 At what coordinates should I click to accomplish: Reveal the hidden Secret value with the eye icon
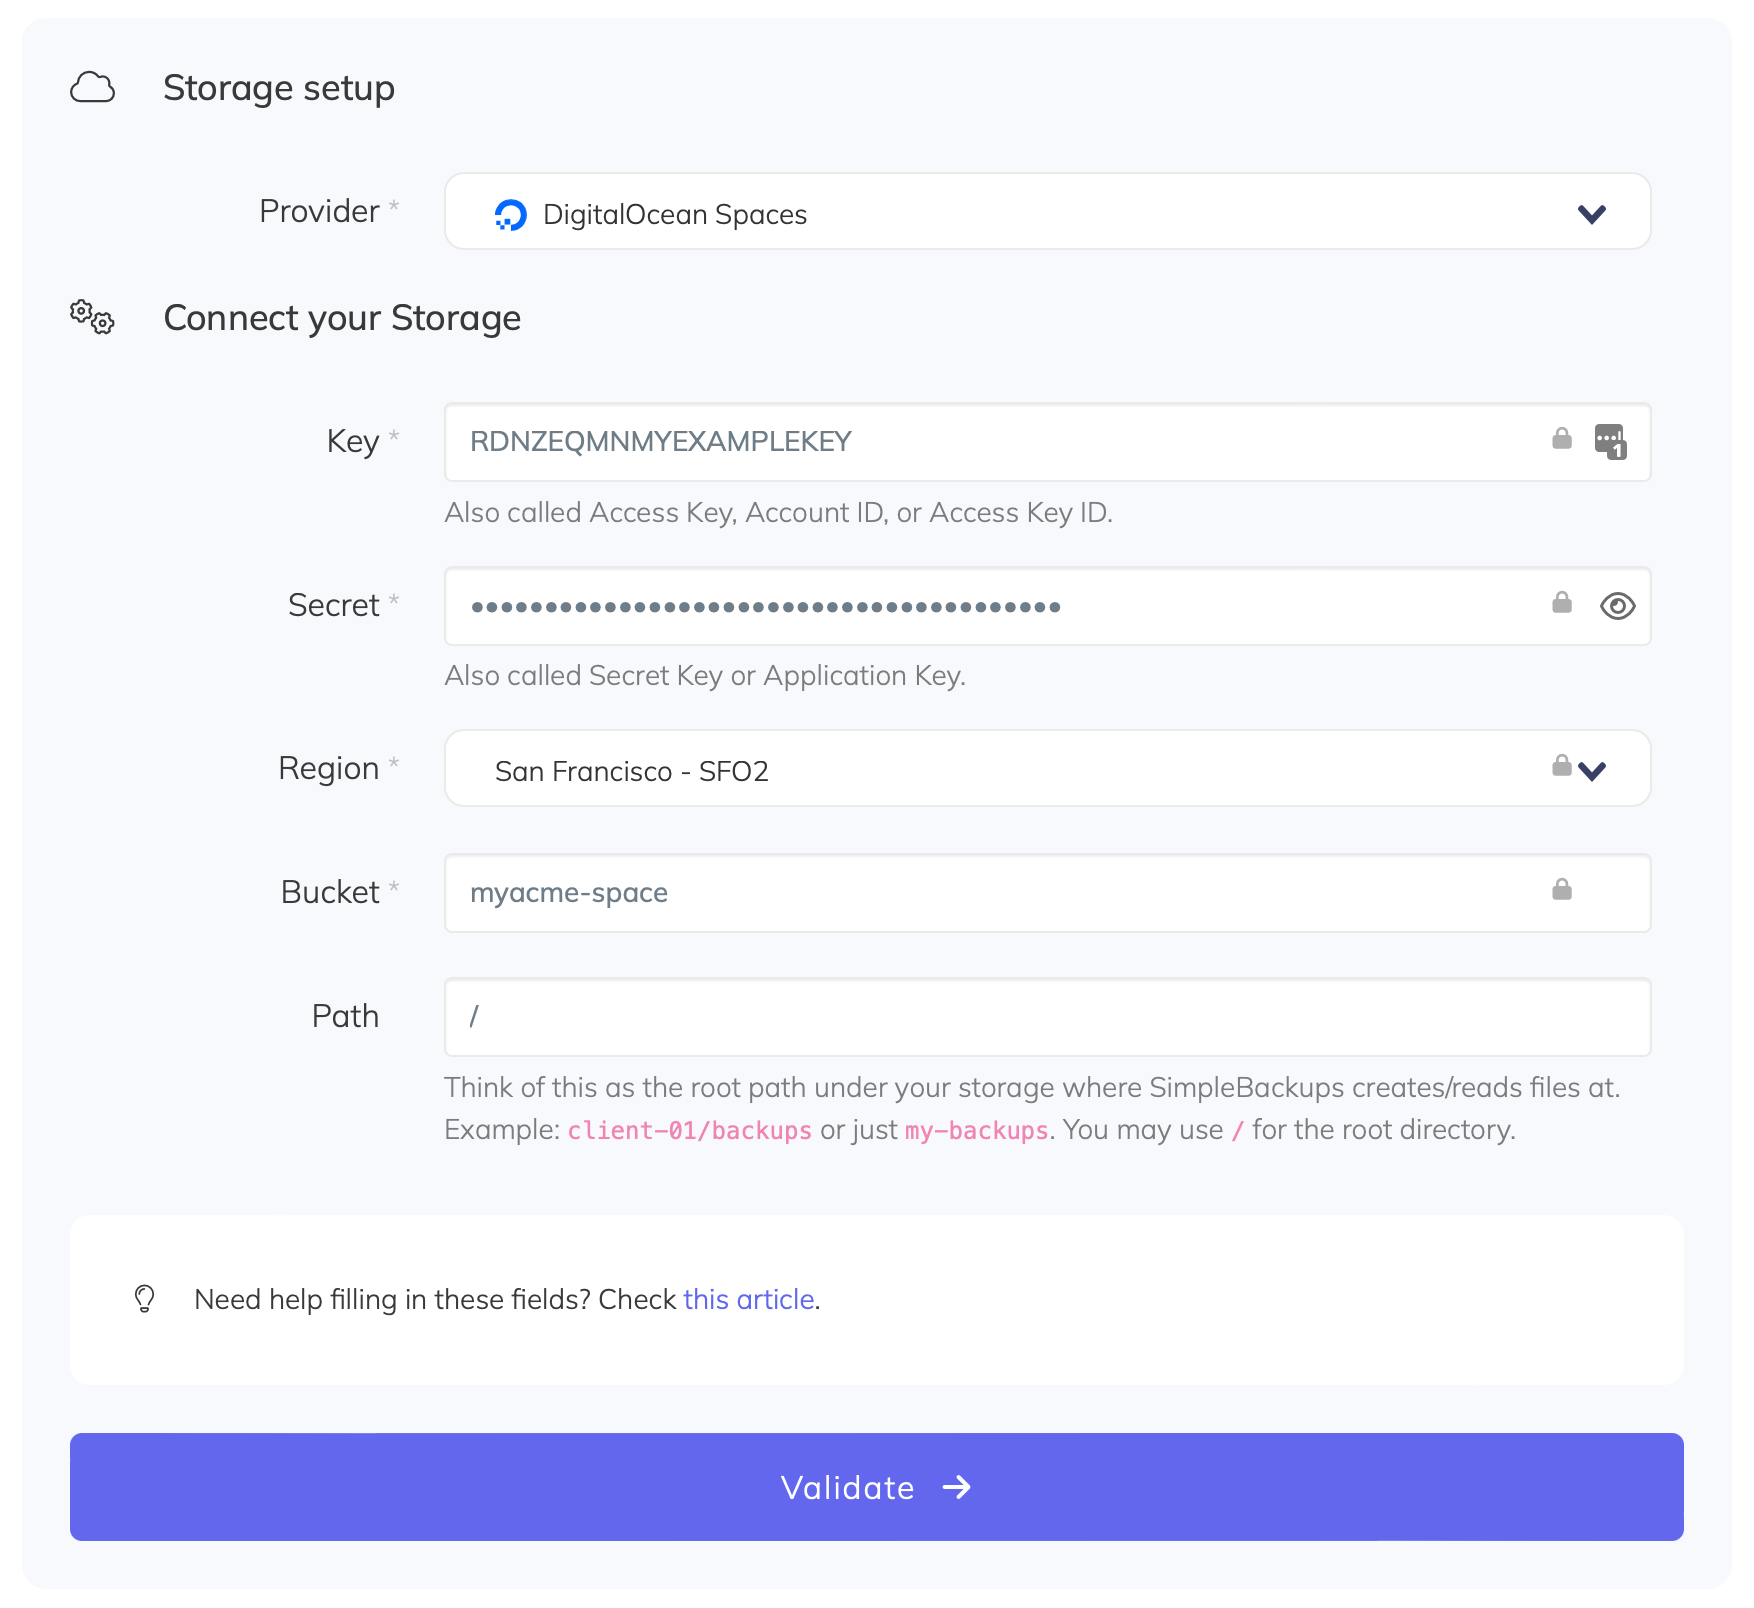pyautogui.click(x=1618, y=606)
